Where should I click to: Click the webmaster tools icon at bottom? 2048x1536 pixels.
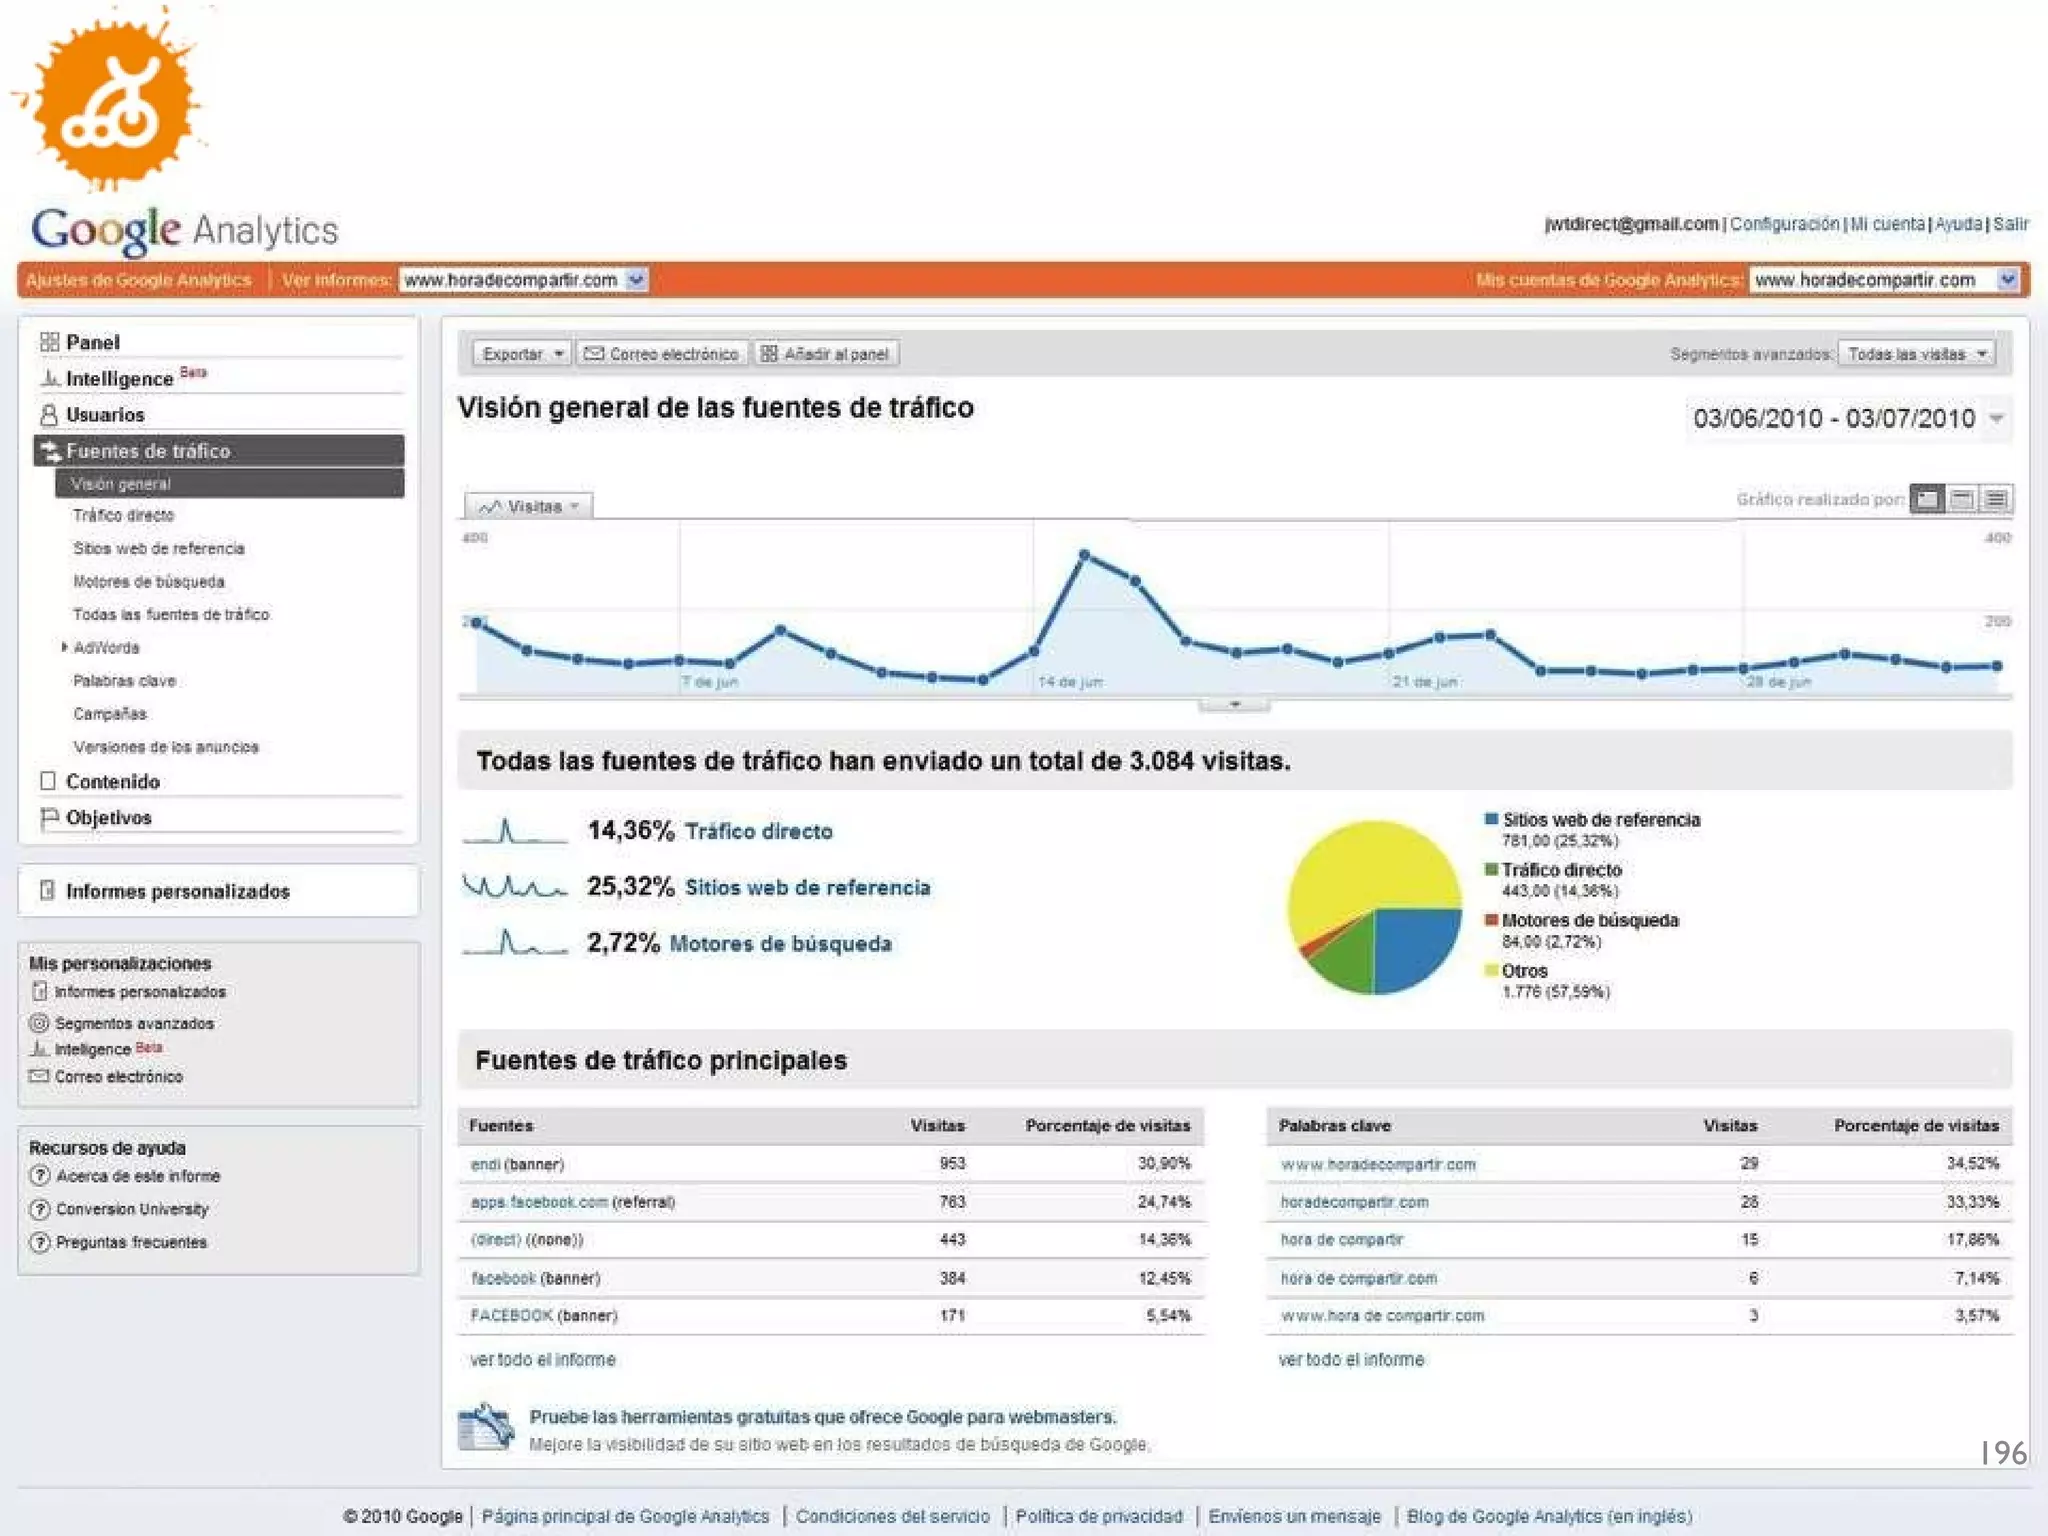(x=486, y=1428)
